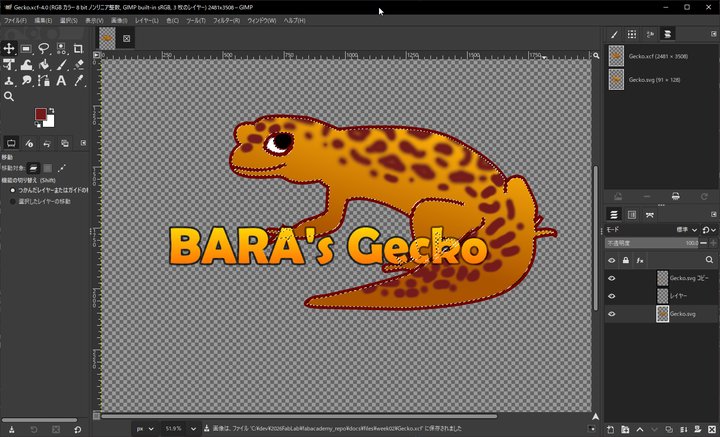This screenshot has width=720, height=437.
Task: Open the right dock tab configuration menu
Action: 714,34
